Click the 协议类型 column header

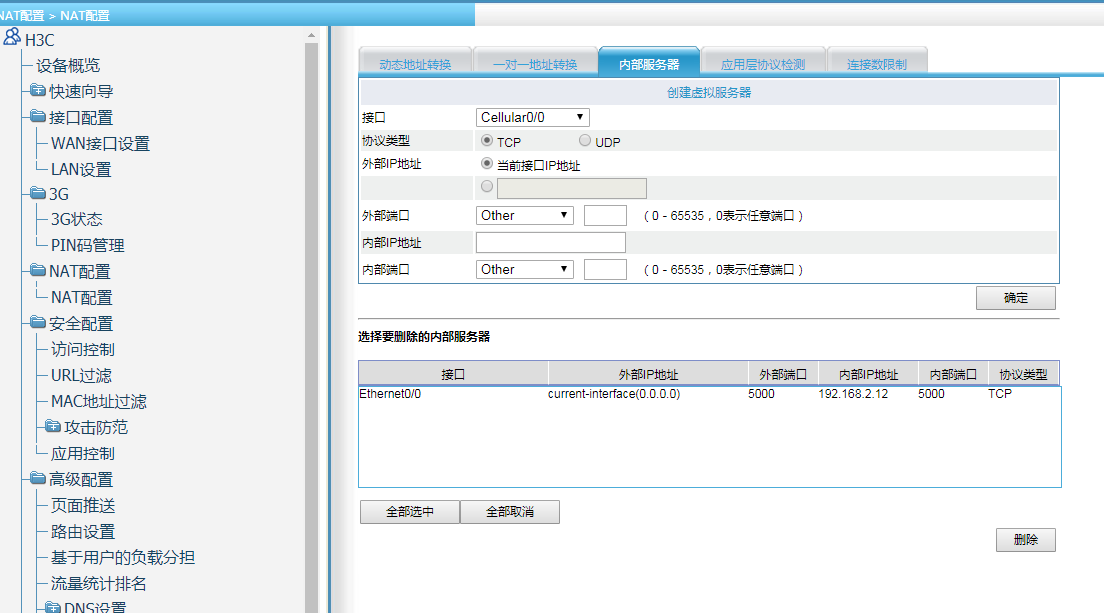click(1023, 374)
